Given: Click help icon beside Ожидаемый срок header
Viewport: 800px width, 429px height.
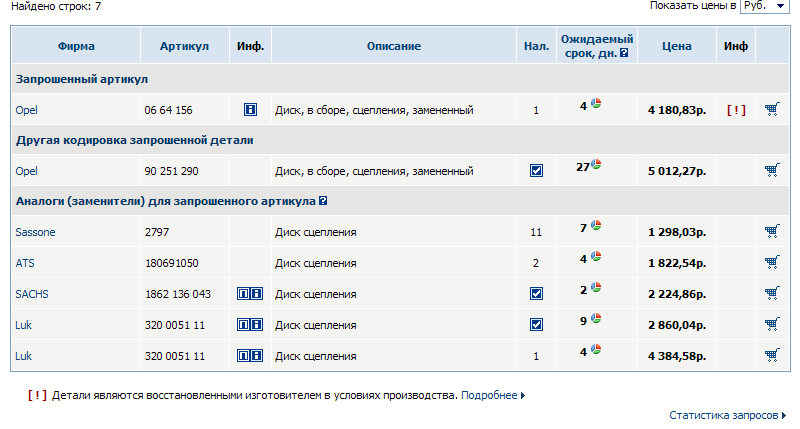Looking at the screenshot, I should tap(624, 53).
